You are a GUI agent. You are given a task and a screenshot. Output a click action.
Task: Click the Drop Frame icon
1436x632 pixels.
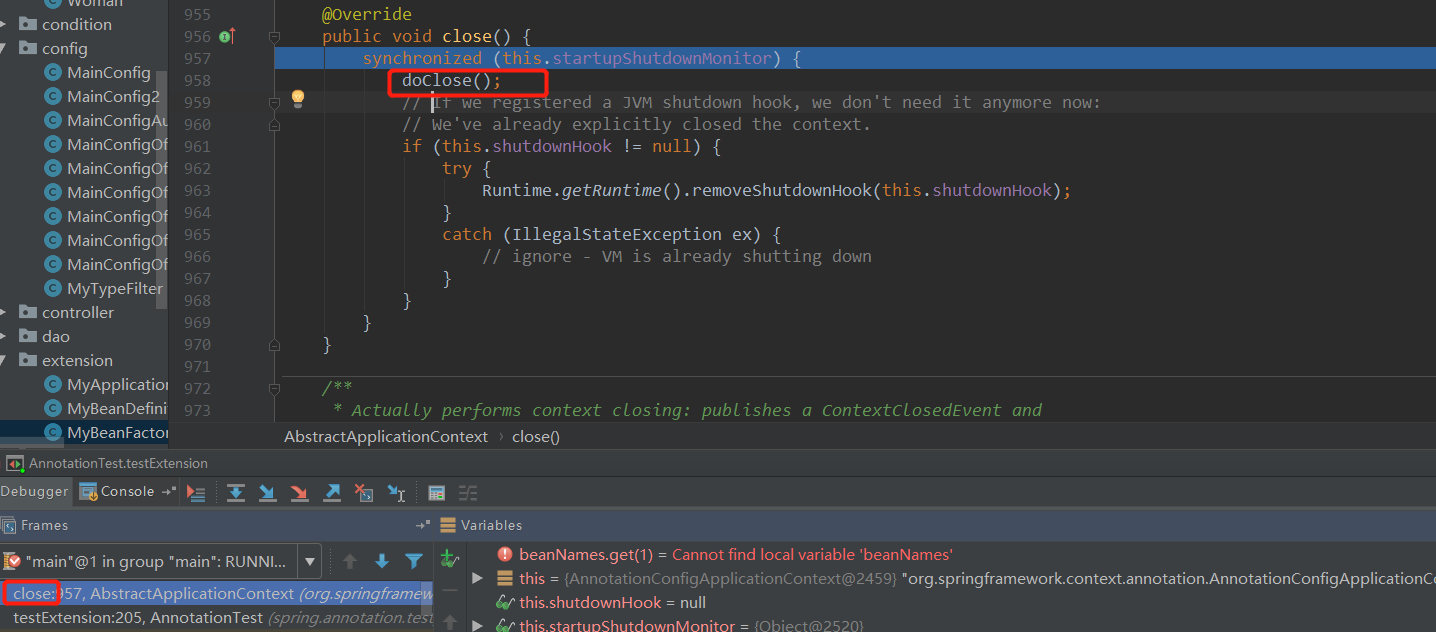(364, 492)
